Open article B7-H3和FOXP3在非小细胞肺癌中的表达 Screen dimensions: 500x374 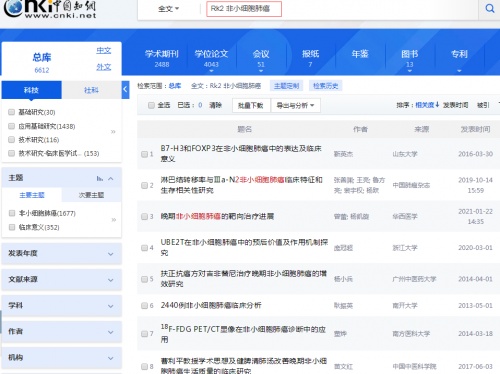[241, 154]
